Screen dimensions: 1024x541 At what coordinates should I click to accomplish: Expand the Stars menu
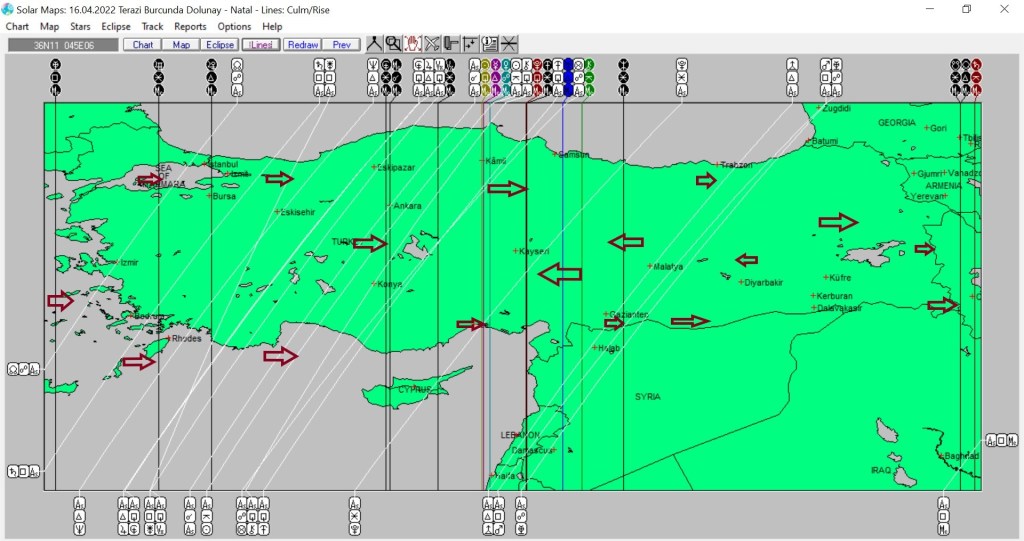[x=80, y=26]
